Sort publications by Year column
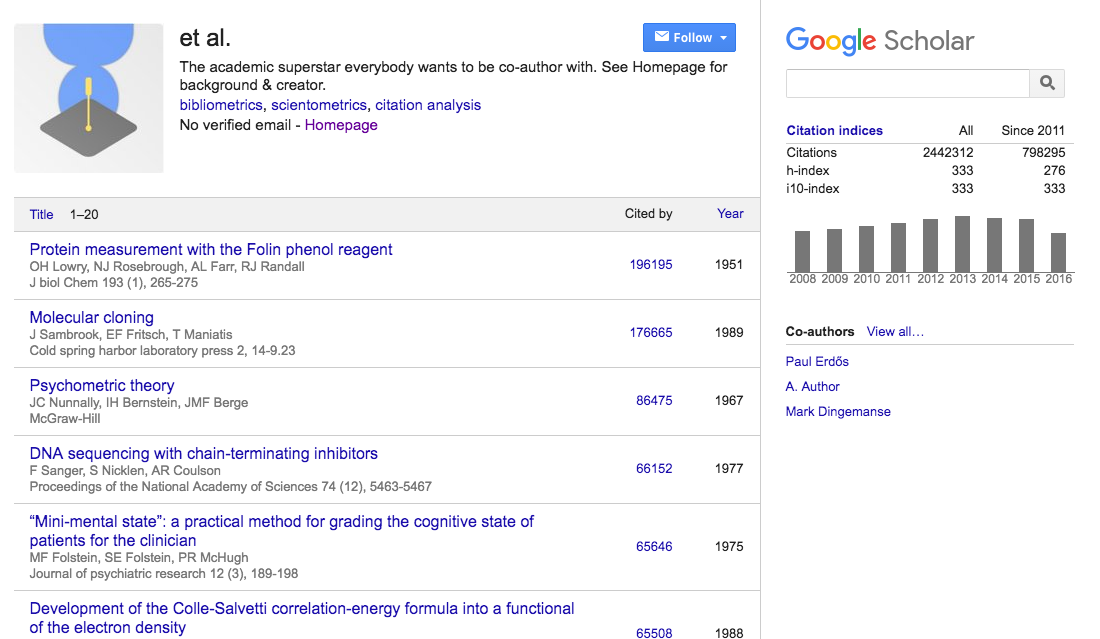This screenshot has height=639, width=1100. (730, 213)
